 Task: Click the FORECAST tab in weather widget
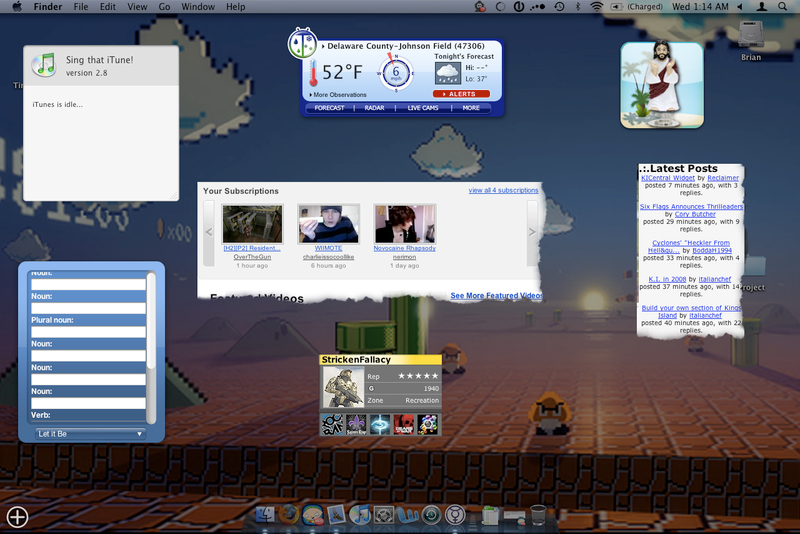click(x=329, y=108)
